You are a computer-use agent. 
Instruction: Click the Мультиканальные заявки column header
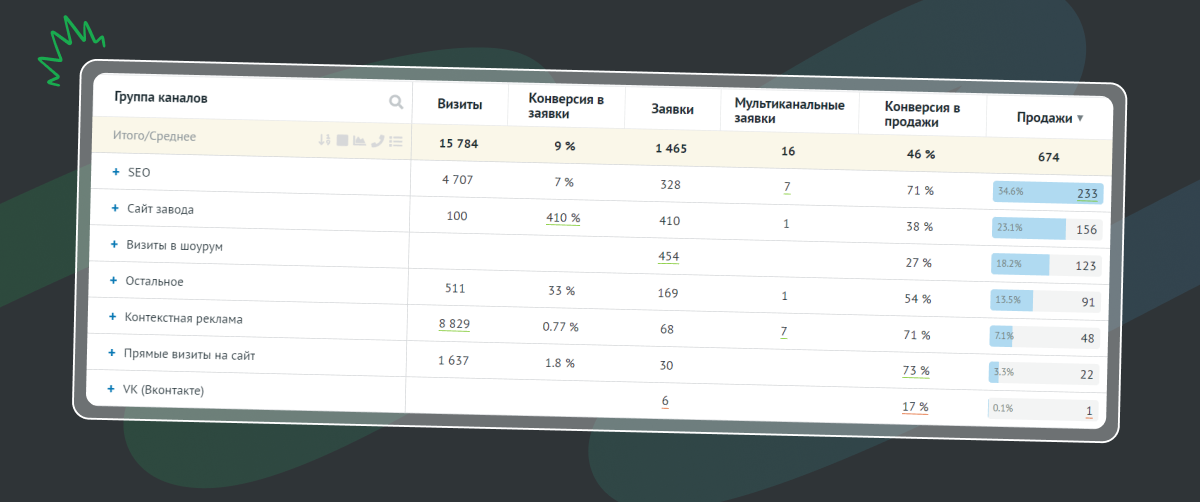click(x=789, y=111)
